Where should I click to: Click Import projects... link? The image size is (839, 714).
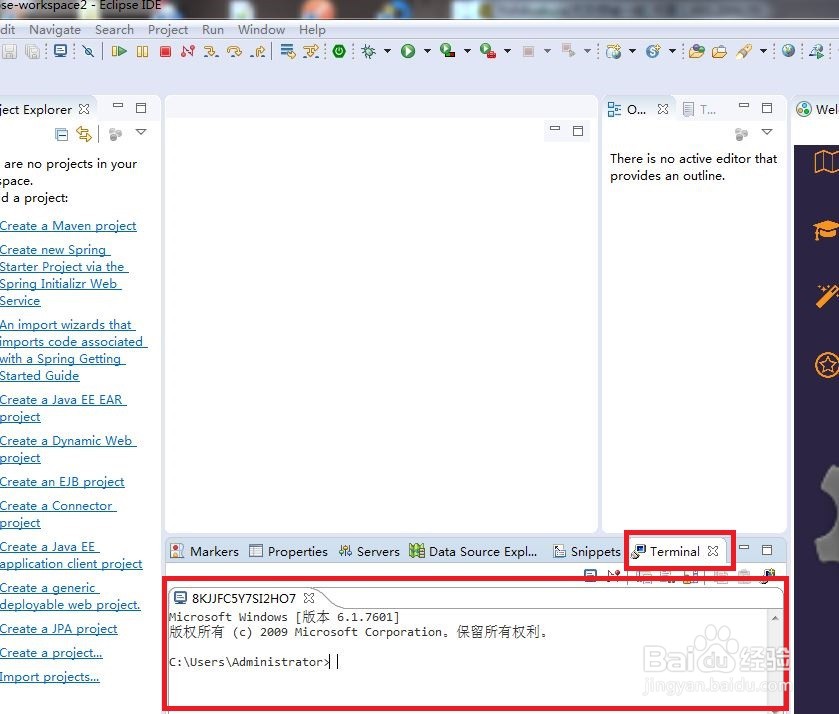click(x=50, y=677)
